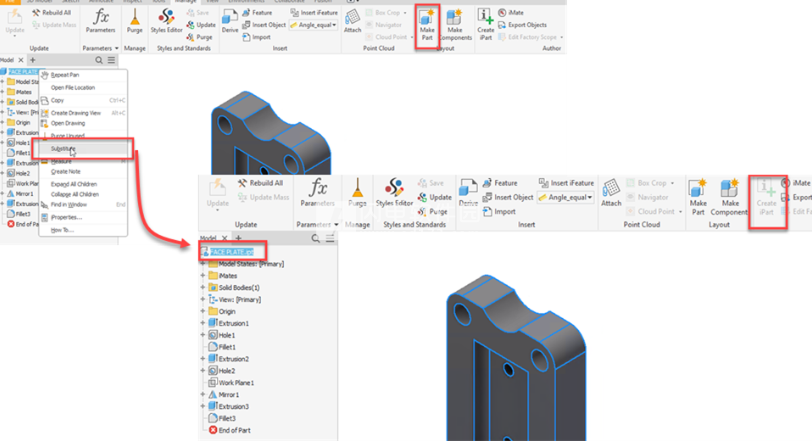
Task: Click Update under Styles in lower ribbon
Action: pyautogui.click(x=434, y=197)
